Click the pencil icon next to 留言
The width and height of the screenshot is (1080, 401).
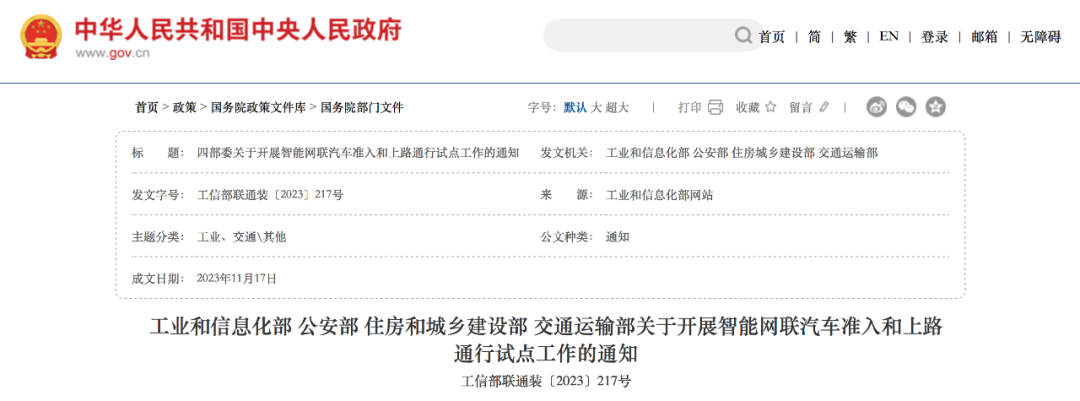[825, 107]
